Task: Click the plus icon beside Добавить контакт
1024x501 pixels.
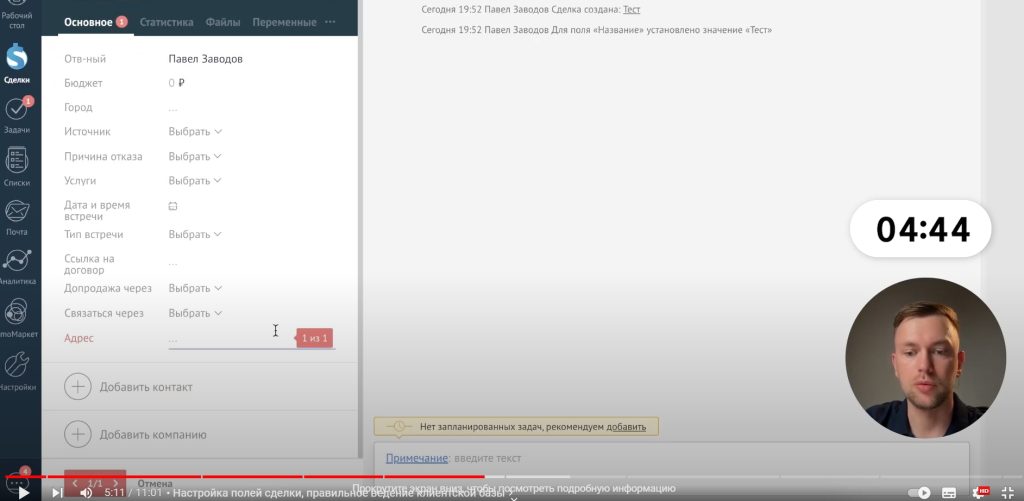Action: [78, 387]
